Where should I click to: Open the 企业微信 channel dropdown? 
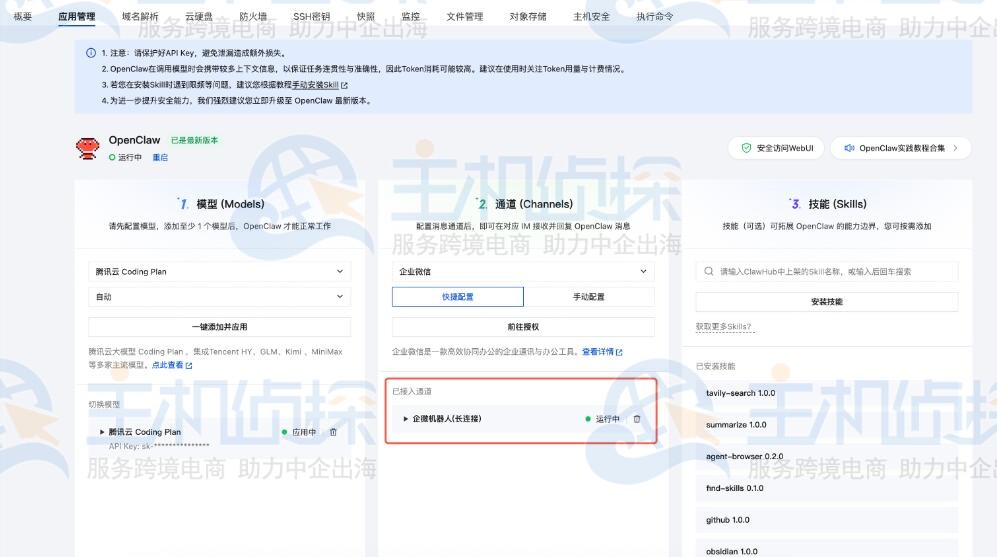click(x=523, y=272)
